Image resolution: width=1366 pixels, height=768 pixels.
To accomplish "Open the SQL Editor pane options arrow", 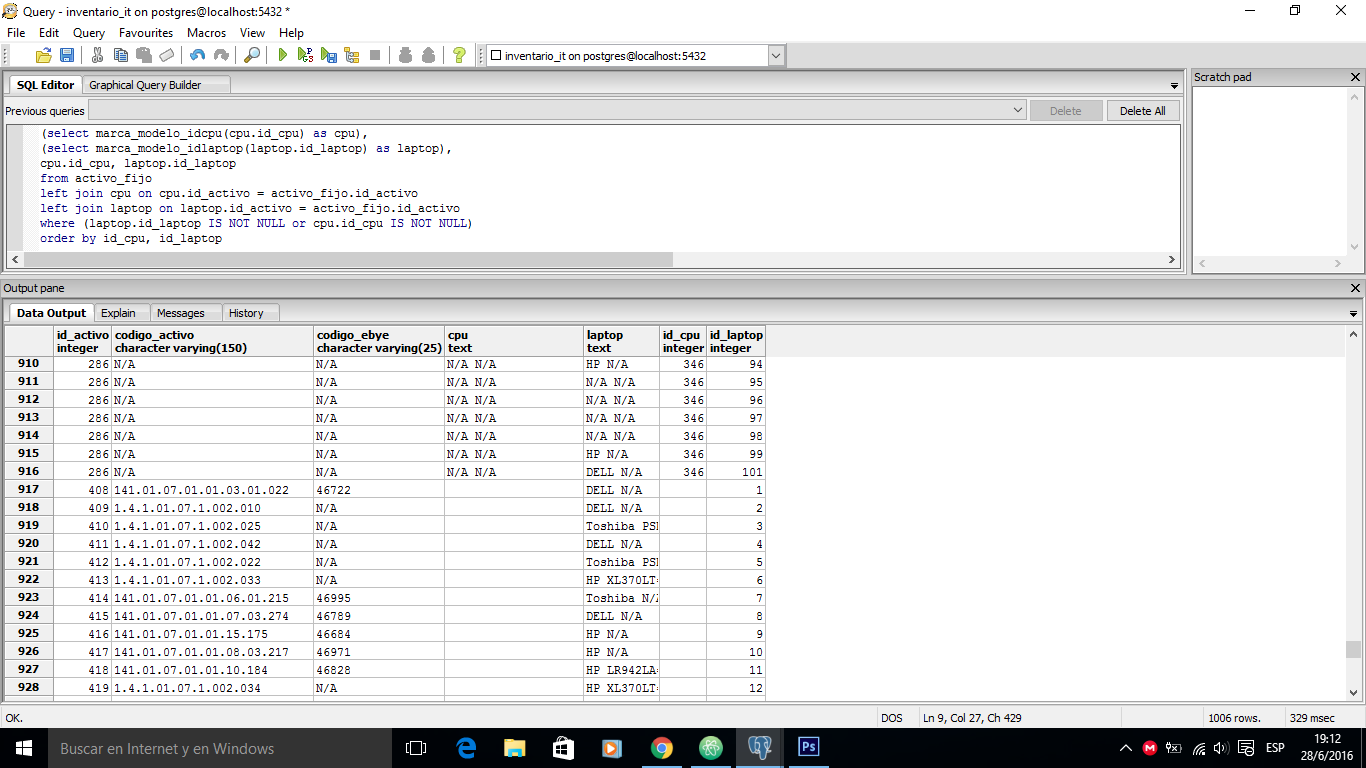I will (1174, 86).
